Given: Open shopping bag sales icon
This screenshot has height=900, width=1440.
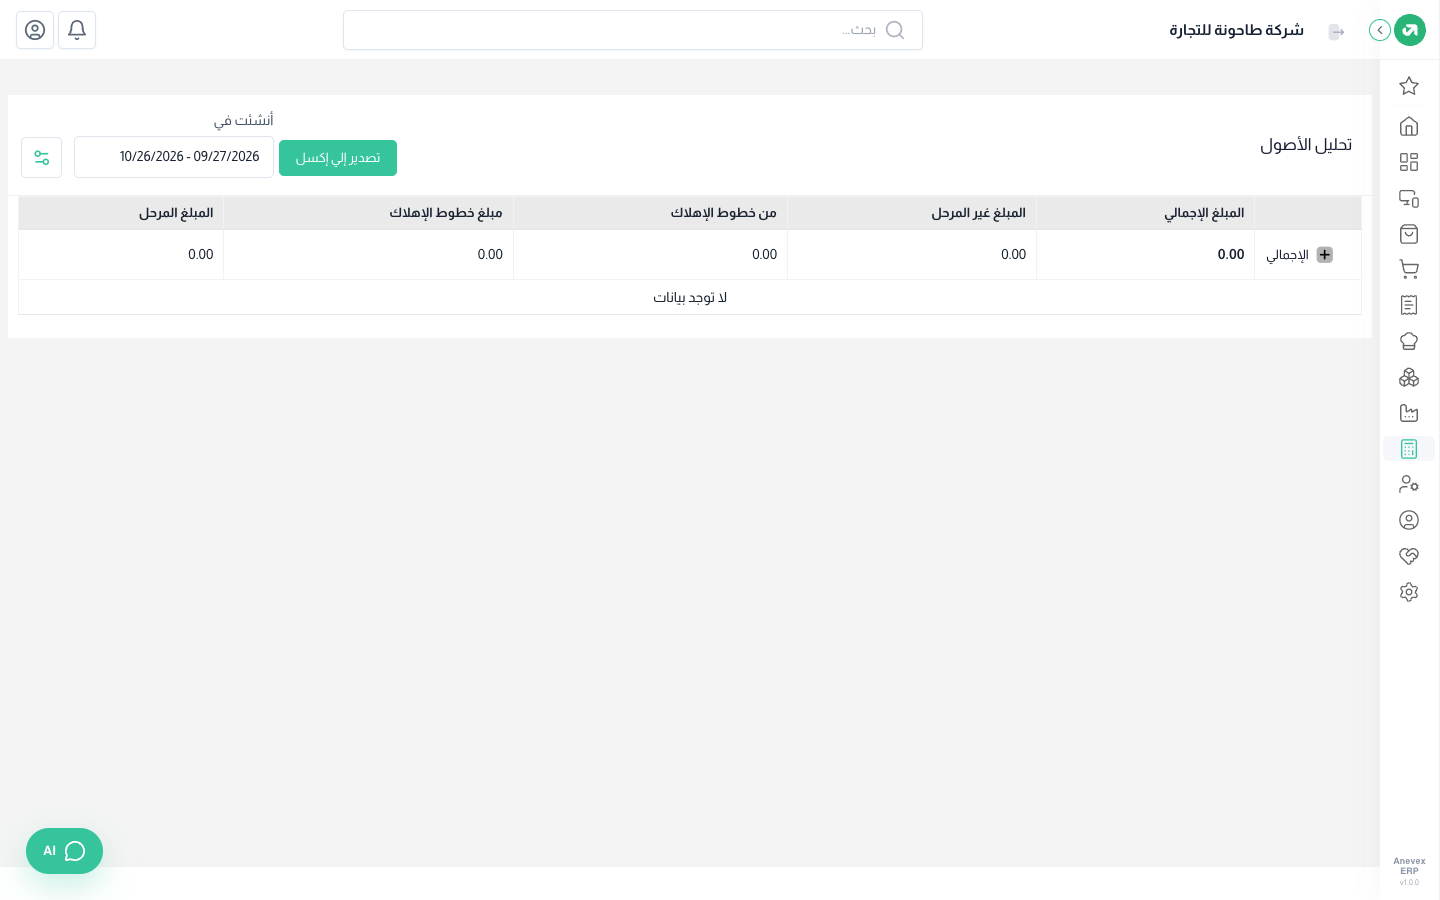Looking at the screenshot, I should click(x=1409, y=234).
